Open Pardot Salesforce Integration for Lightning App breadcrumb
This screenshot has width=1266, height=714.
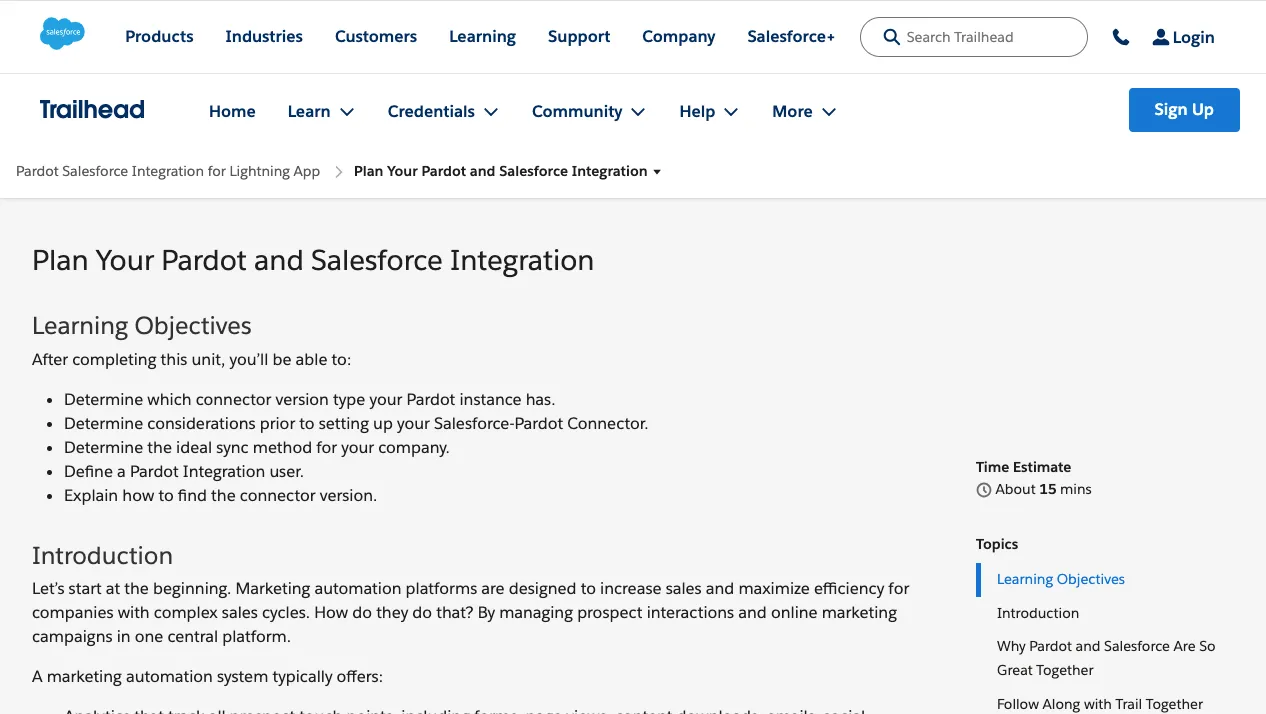(x=168, y=171)
